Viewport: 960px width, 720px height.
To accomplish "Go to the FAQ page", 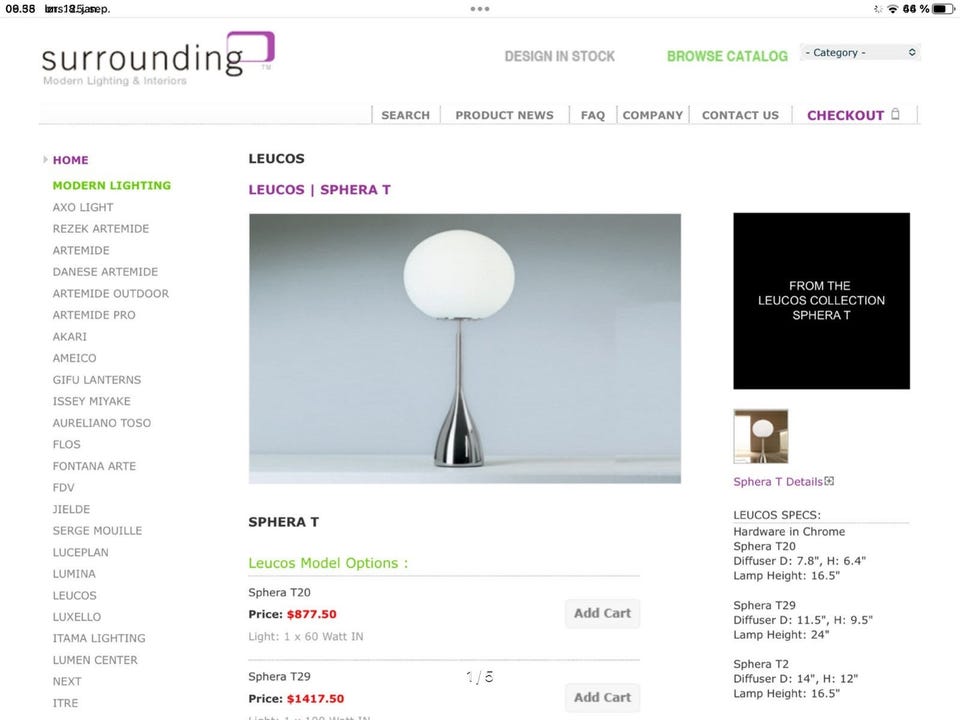I will 593,115.
